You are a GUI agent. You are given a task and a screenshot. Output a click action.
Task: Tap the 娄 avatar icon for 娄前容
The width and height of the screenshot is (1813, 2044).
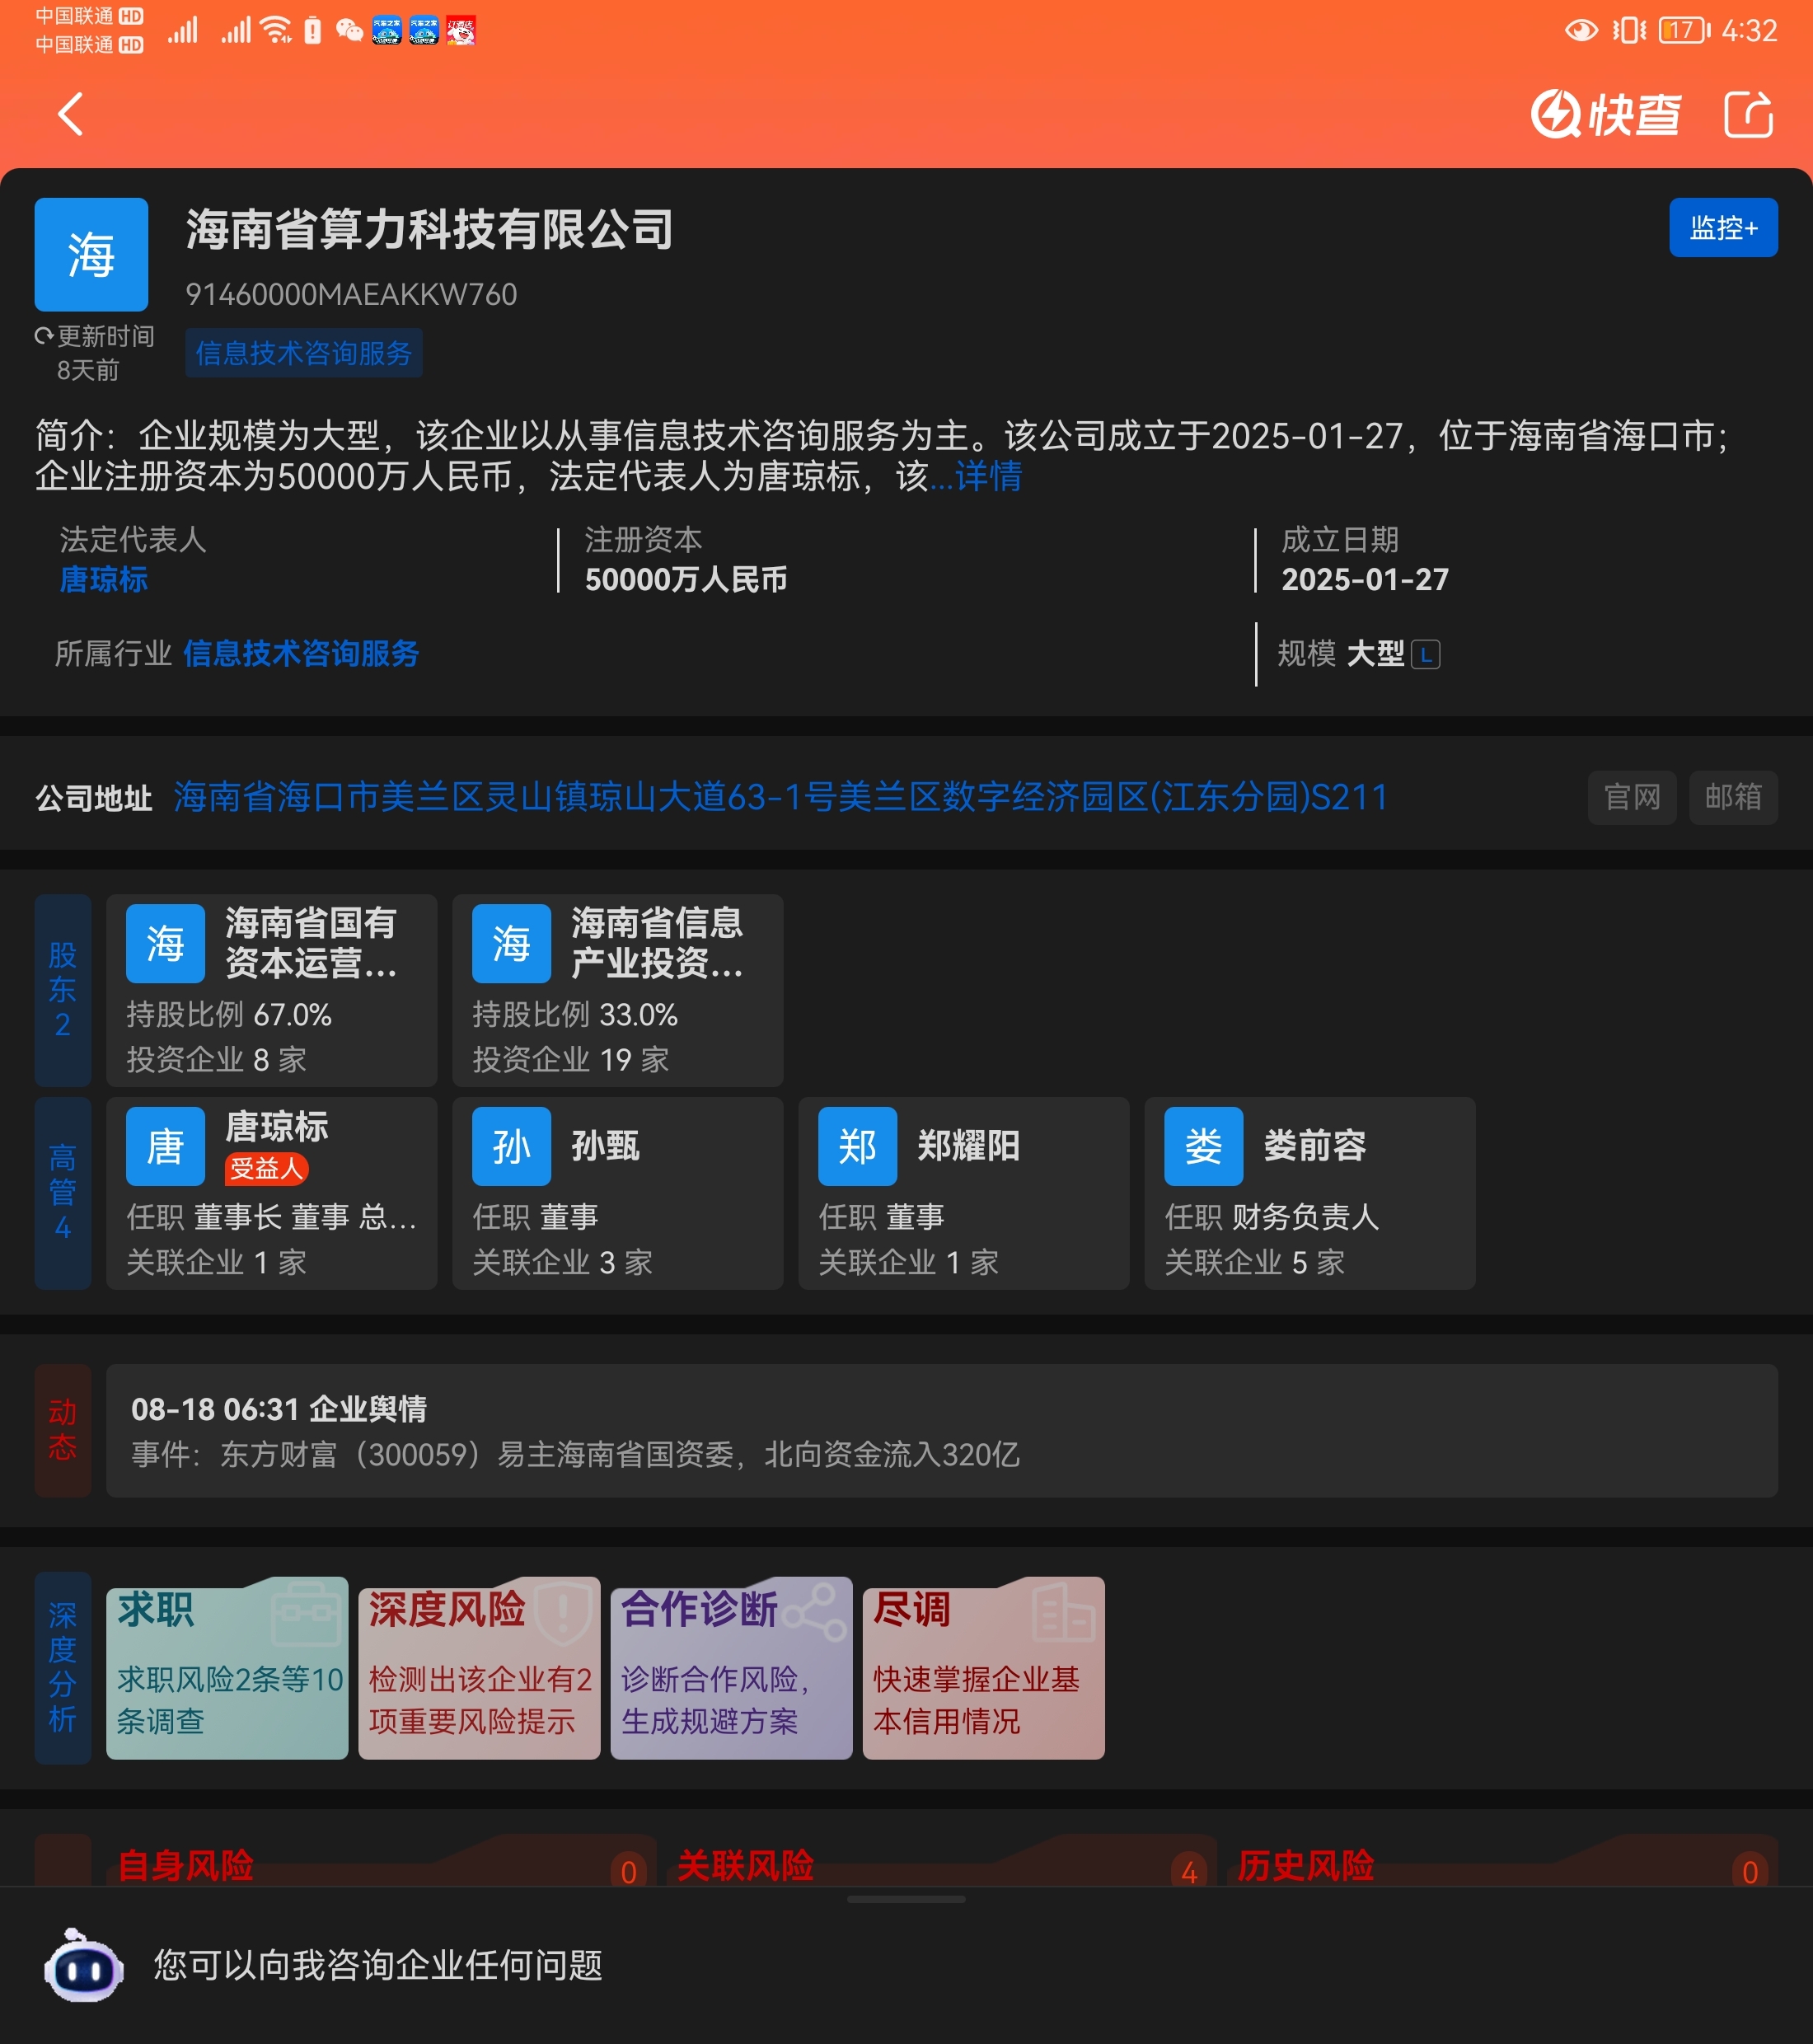(1203, 1146)
